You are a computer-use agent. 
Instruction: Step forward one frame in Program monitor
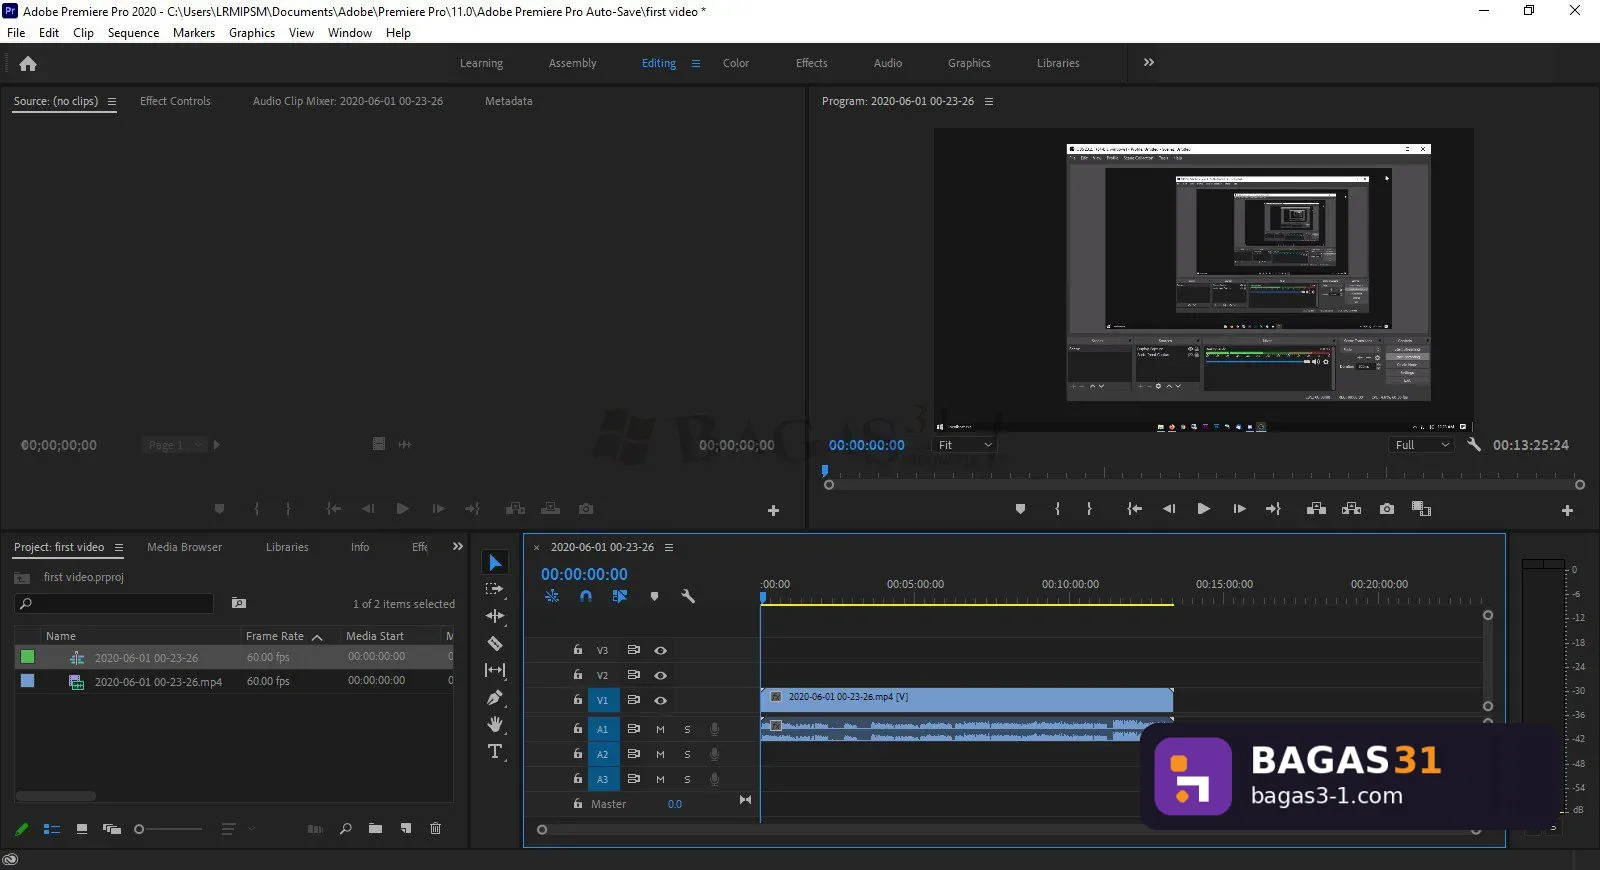tap(1239, 509)
